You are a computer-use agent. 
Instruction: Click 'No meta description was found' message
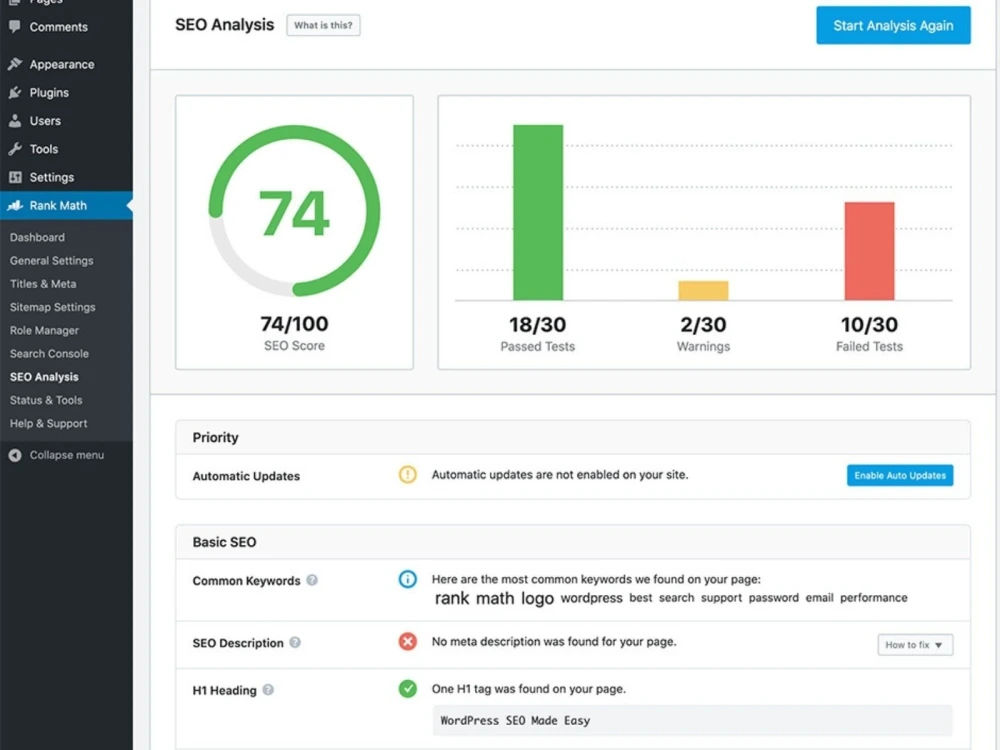554,642
